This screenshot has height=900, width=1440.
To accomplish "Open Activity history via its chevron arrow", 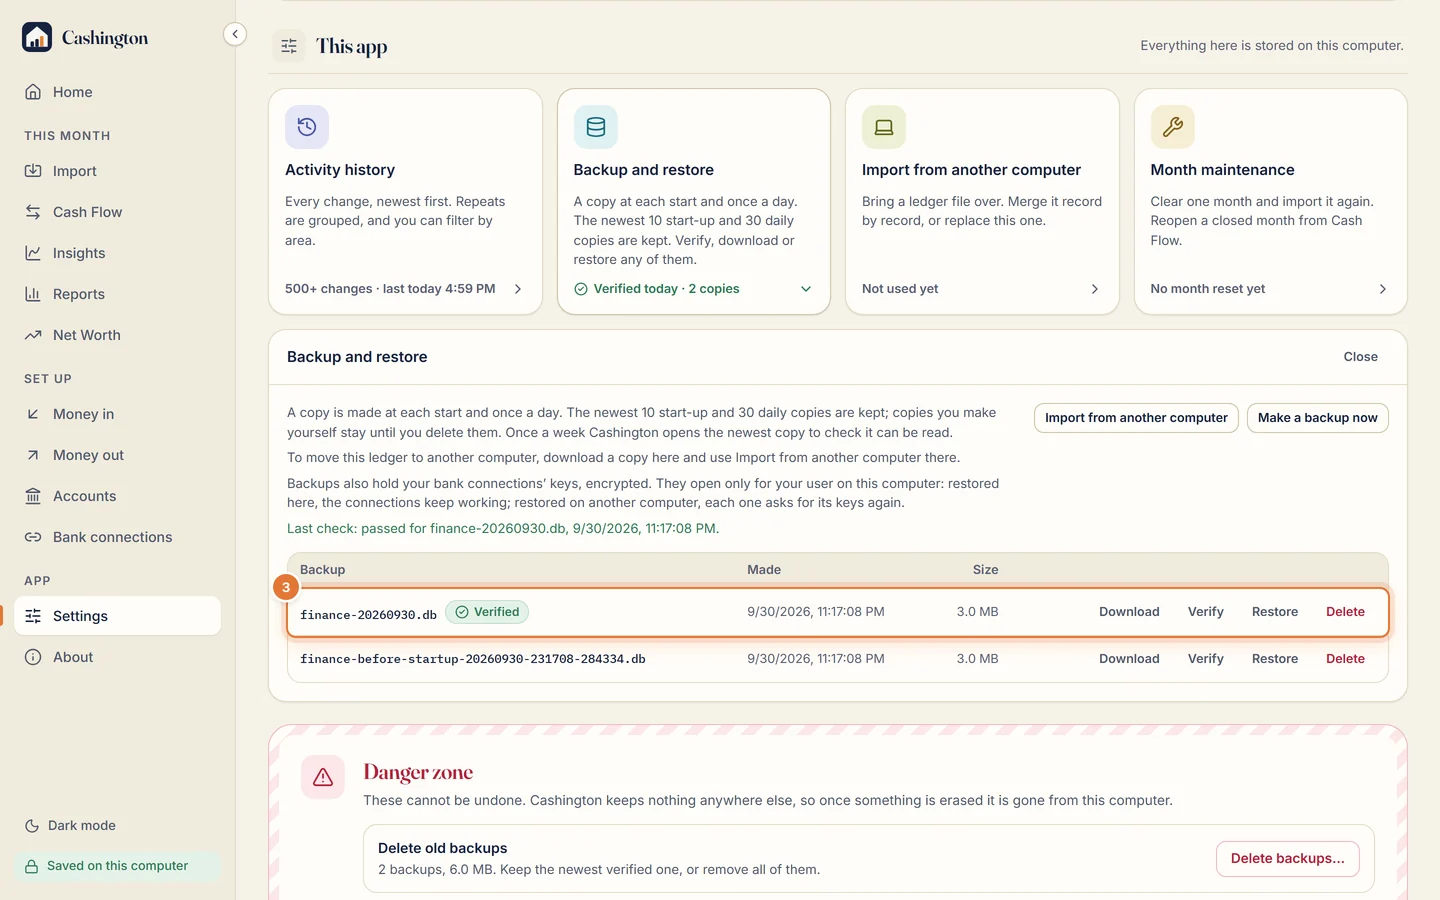I will (x=518, y=289).
